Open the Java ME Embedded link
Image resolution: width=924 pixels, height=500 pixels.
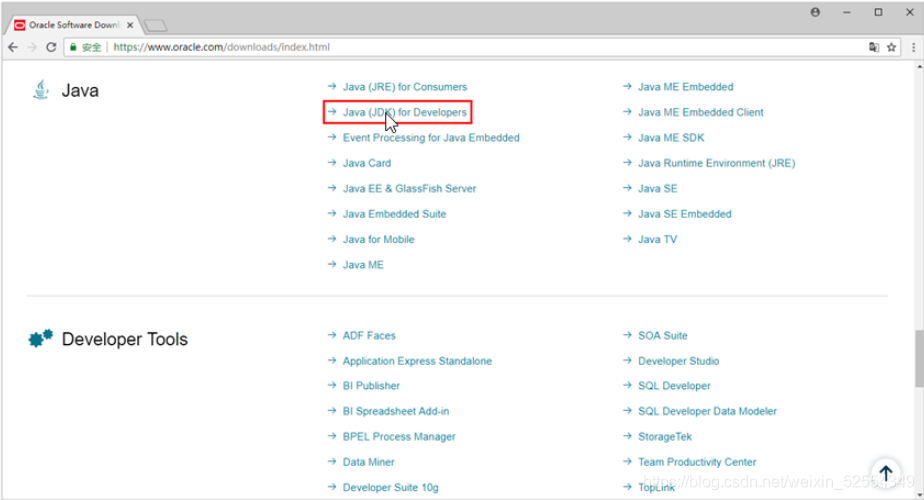[x=685, y=87]
